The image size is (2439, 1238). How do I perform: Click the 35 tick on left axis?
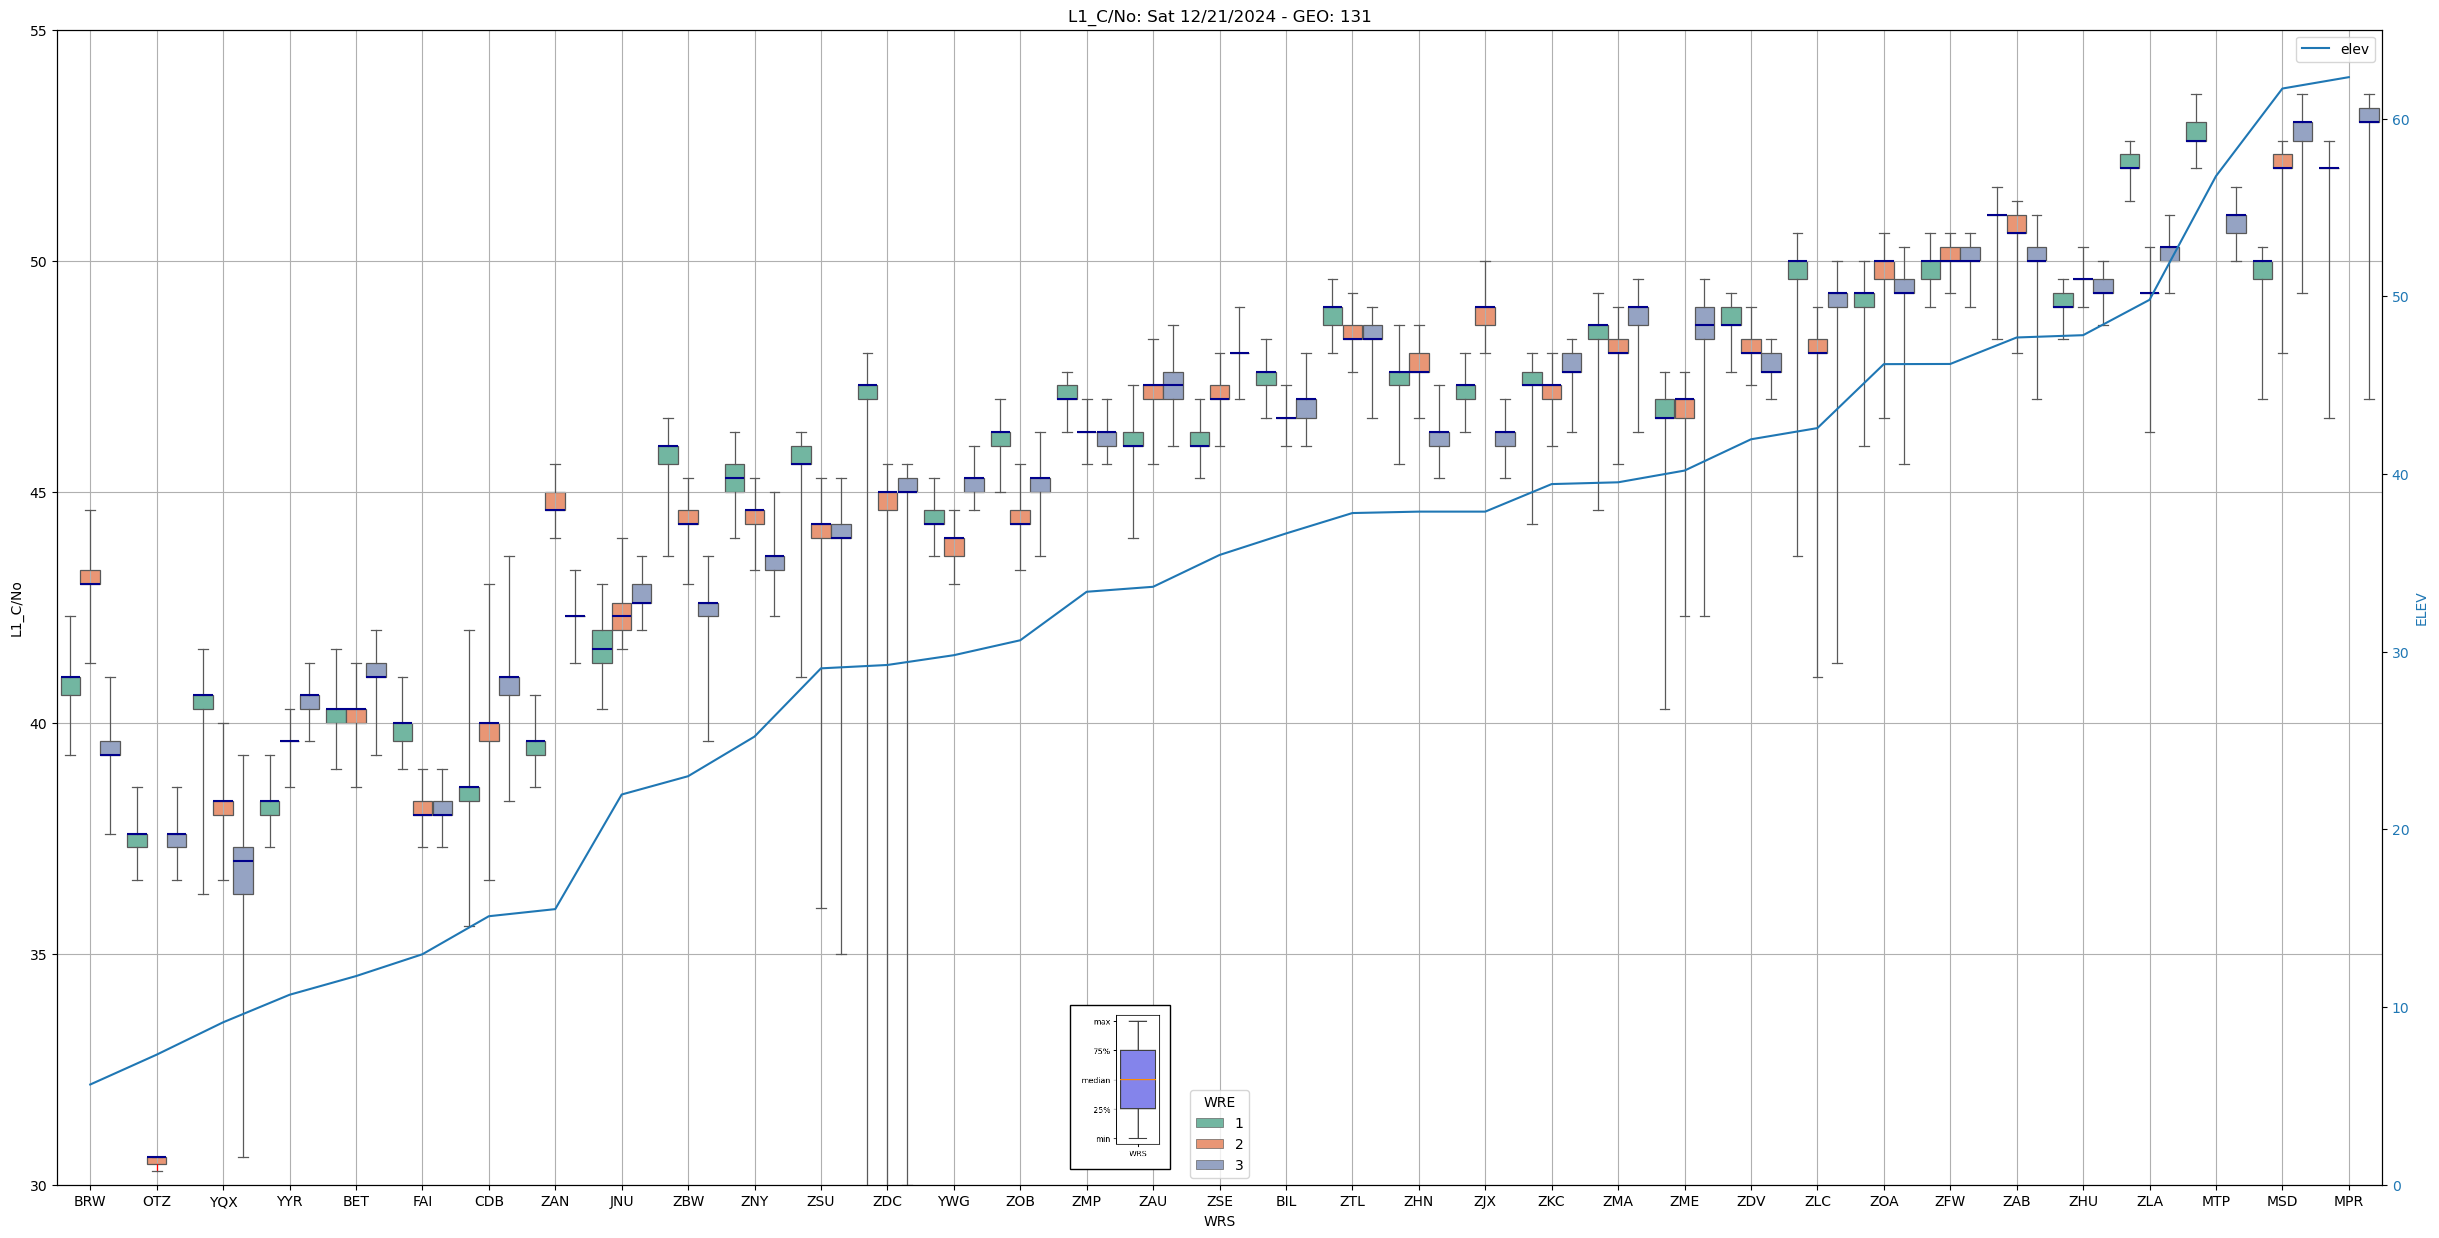40,954
